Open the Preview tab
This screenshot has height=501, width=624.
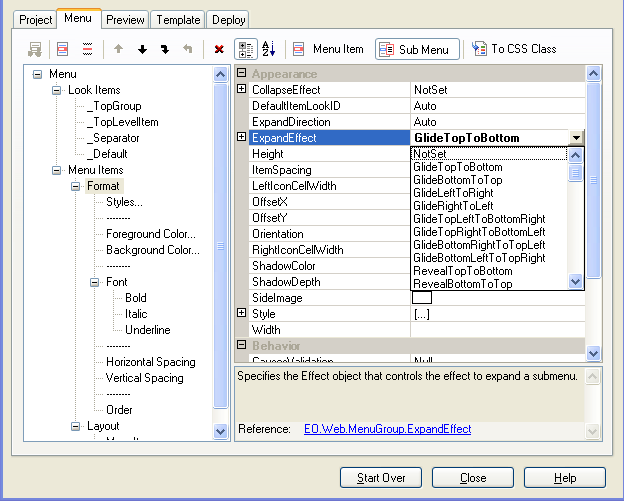[125, 20]
